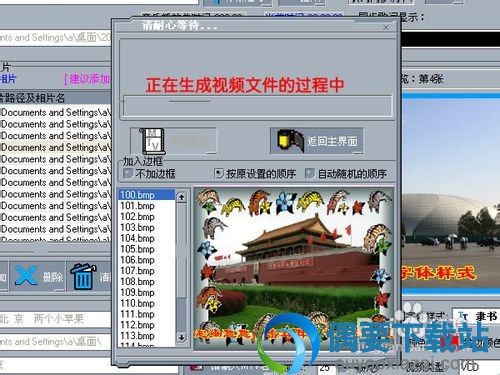Open the 隶书 font style dropdown

pos(476,316)
